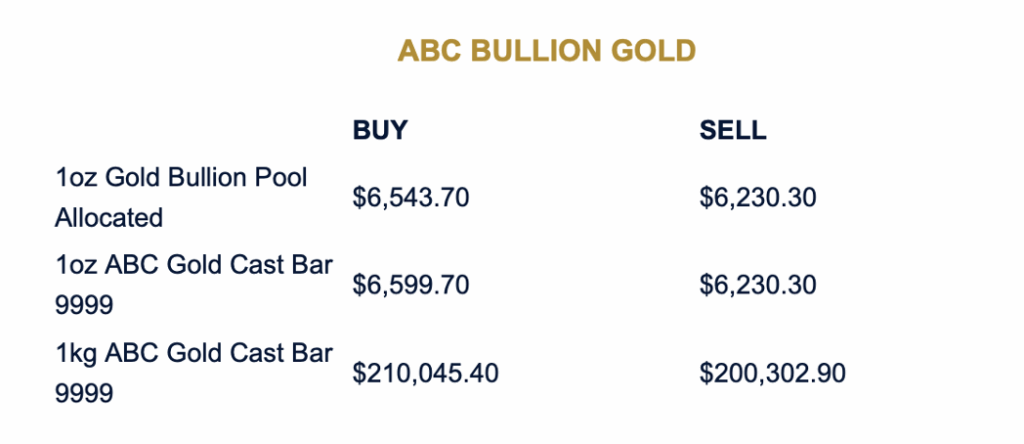Click the $6,543.70 buy price
Image resolution: width=1024 pixels, height=444 pixels.
click(x=411, y=197)
